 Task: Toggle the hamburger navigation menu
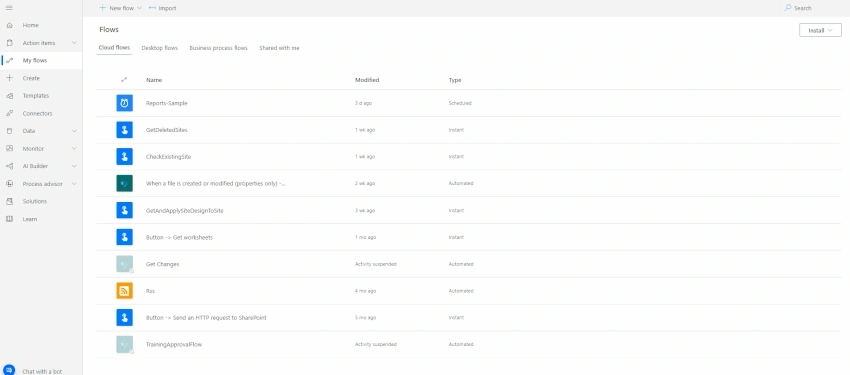[x=9, y=8]
